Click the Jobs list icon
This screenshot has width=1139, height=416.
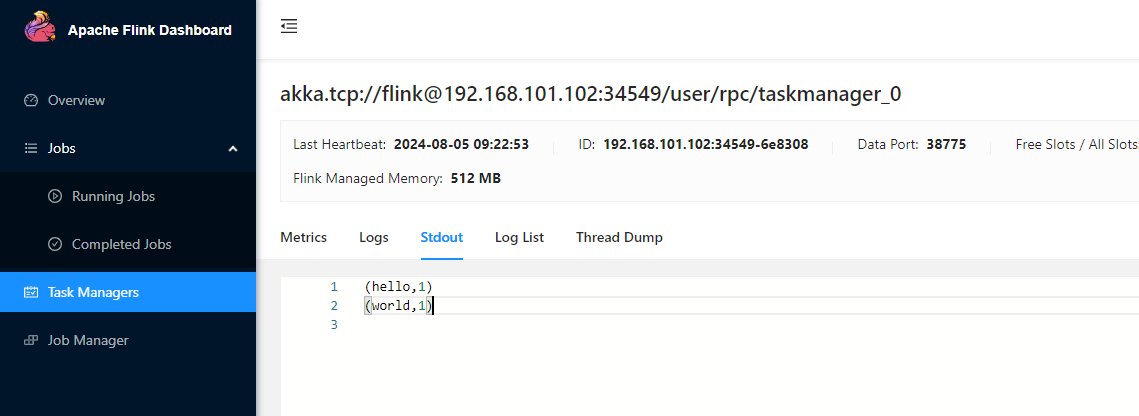(x=31, y=148)
